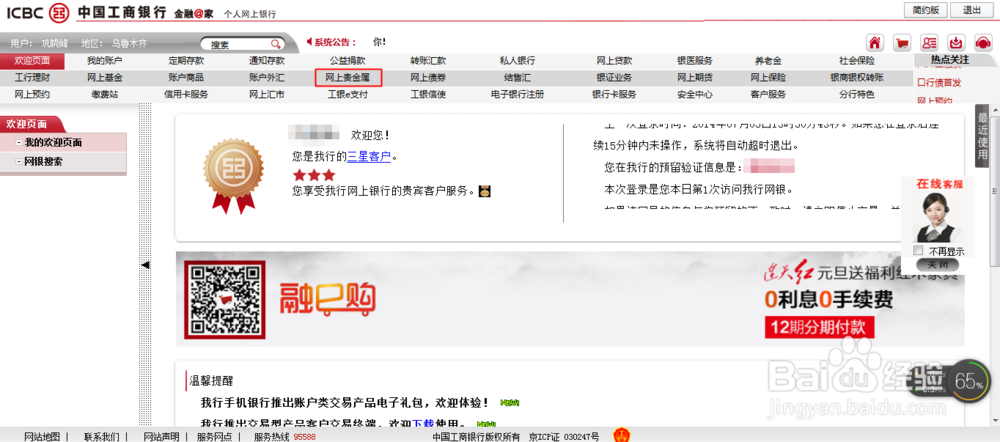Open the 三星客户 link
Screen dimensions: 1000x442
369,156
